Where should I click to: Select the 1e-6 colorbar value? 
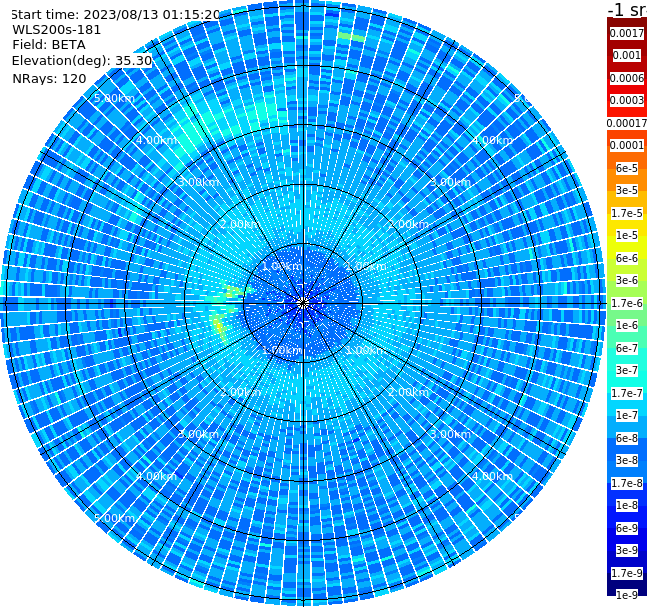pyautogui.click(x=627, y=325)
